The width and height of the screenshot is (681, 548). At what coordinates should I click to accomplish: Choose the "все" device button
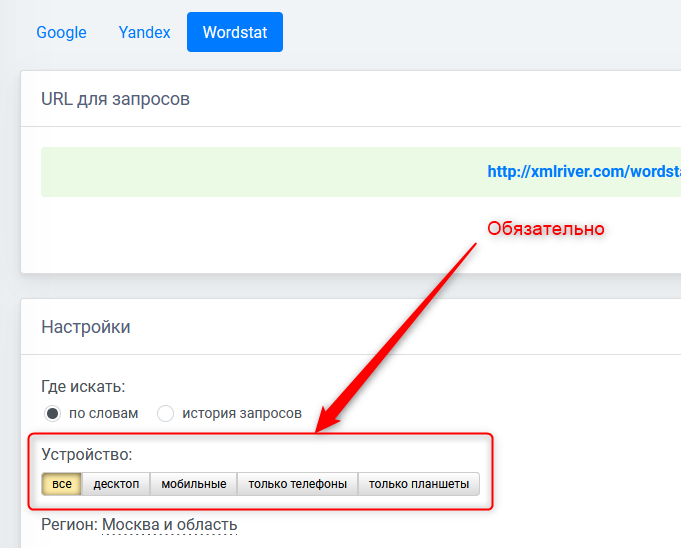pos(62,484)
